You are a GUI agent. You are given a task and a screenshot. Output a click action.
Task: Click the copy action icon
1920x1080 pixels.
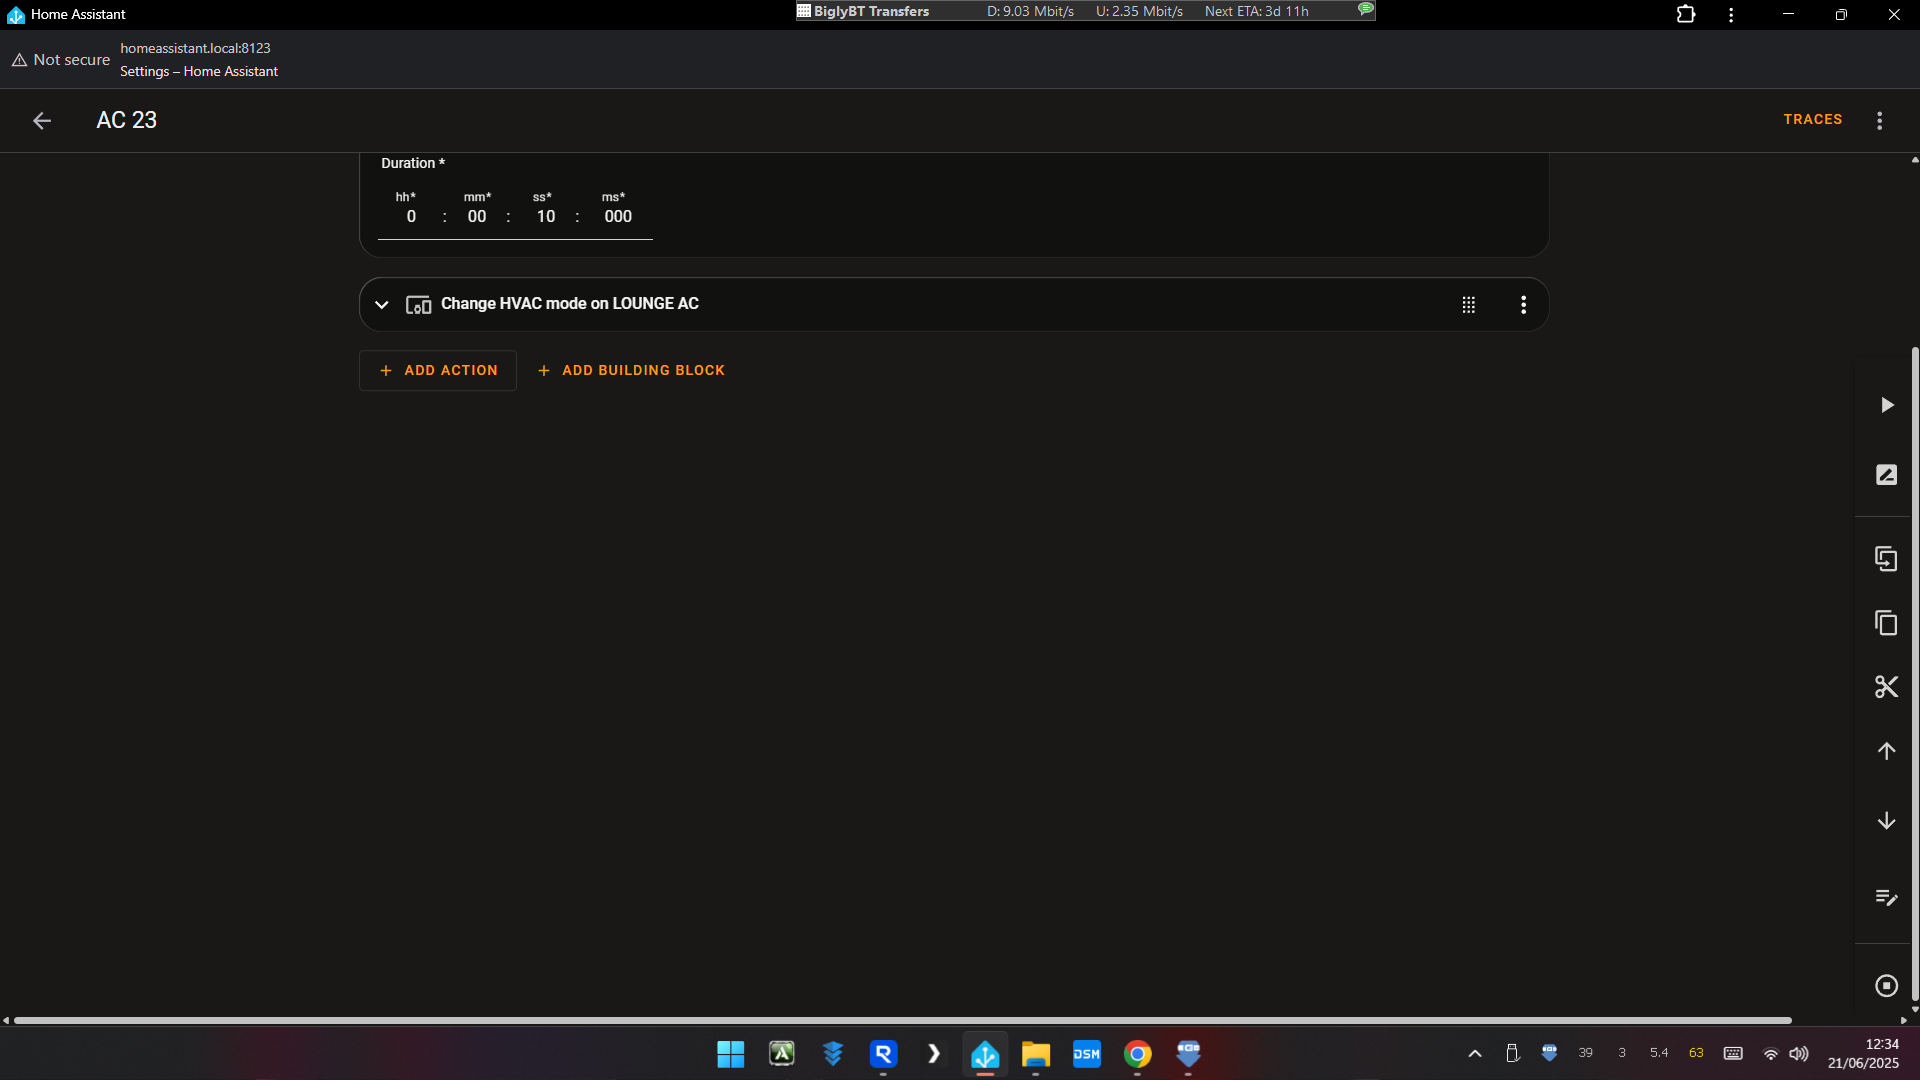1886,623
